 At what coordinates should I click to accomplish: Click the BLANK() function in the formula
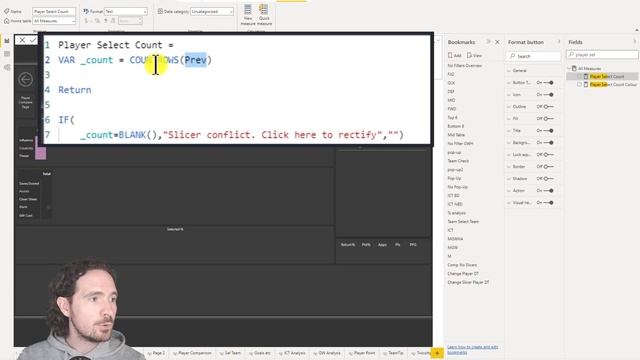point(138,135)
